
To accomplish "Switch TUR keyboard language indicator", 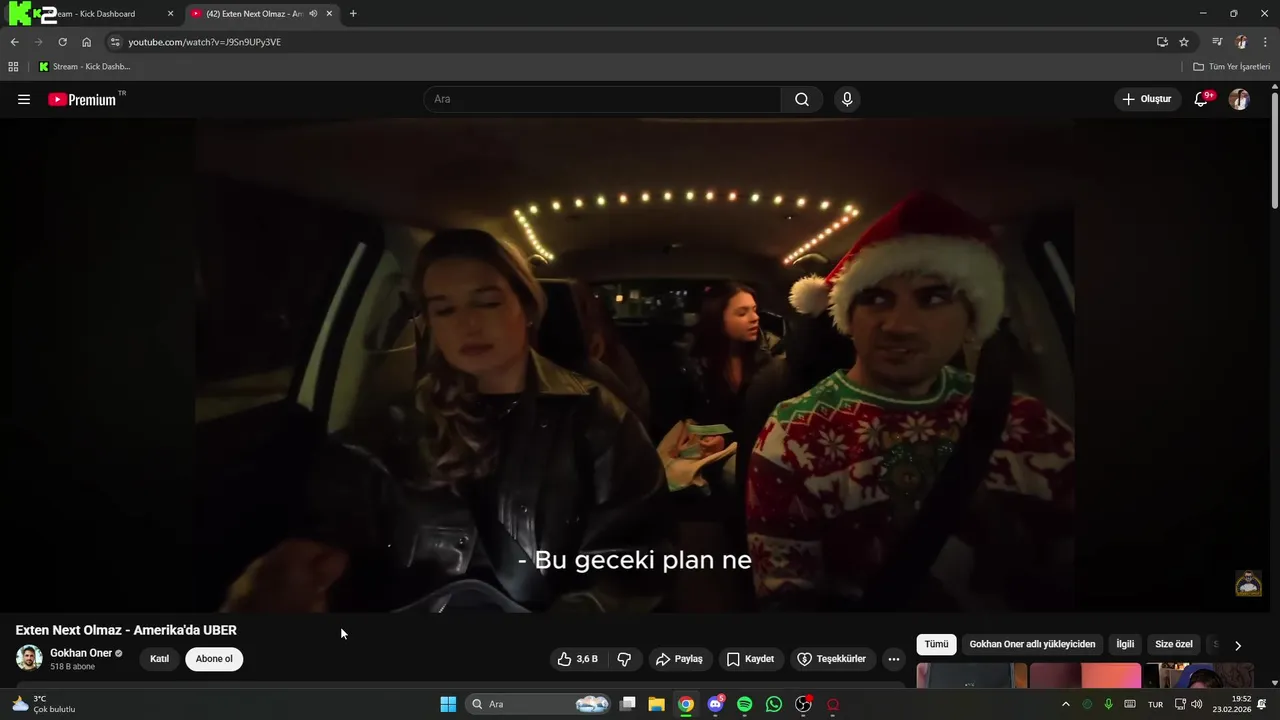I will point(1155,704).
